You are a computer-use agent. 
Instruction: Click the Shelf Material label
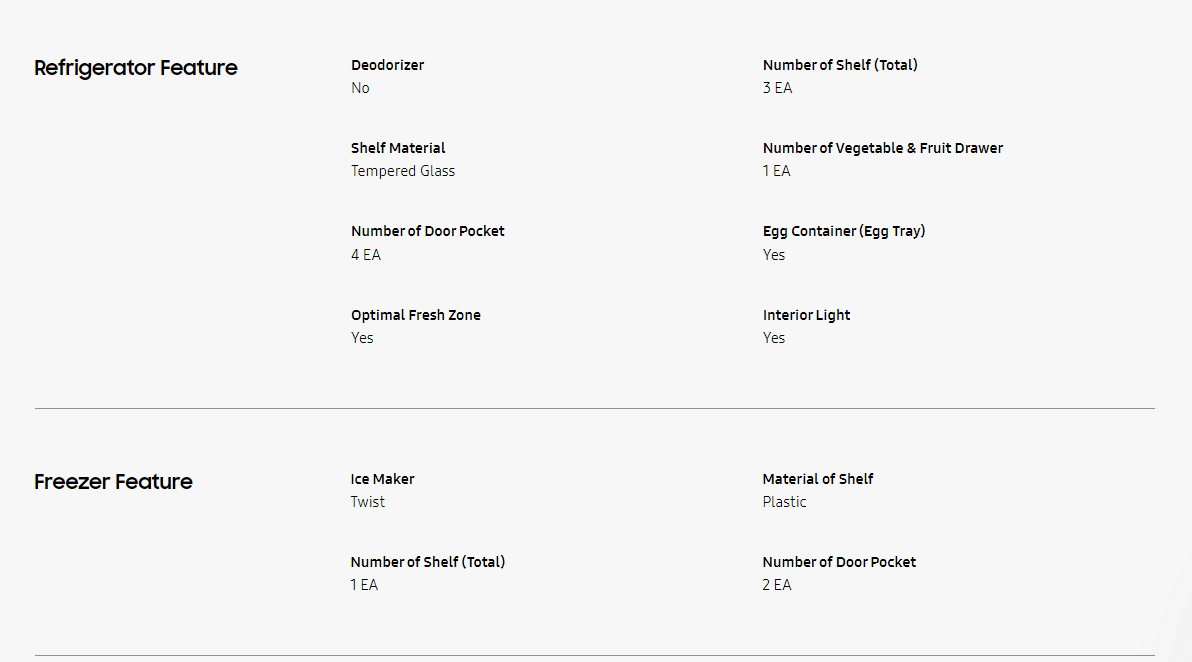click(x=398, y=148)
